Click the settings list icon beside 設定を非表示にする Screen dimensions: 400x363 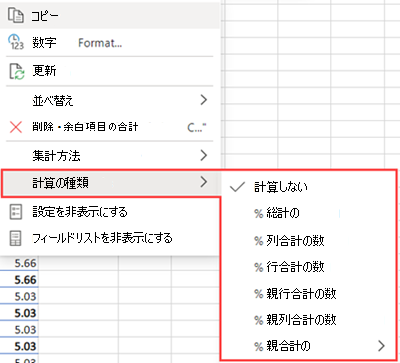15,212
